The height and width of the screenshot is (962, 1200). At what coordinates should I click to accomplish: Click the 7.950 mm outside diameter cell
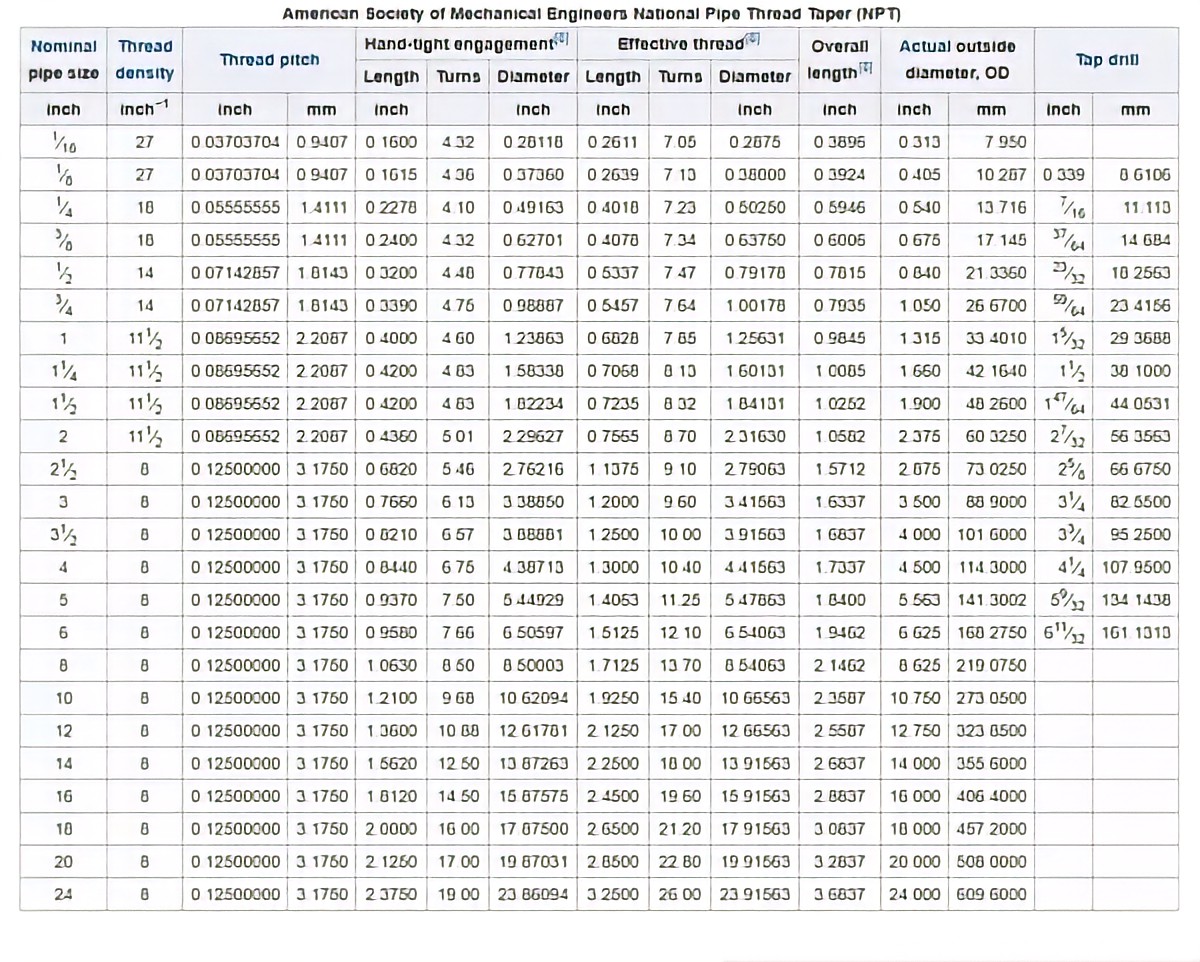point(1004,142)
